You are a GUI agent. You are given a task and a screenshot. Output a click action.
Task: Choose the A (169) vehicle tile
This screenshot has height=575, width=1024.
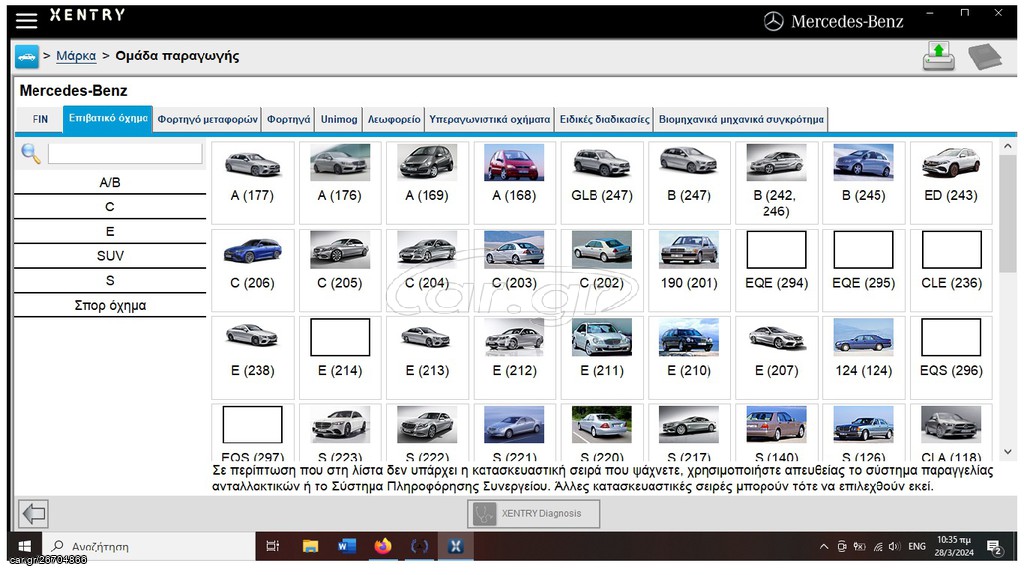[x=427, y=182]
